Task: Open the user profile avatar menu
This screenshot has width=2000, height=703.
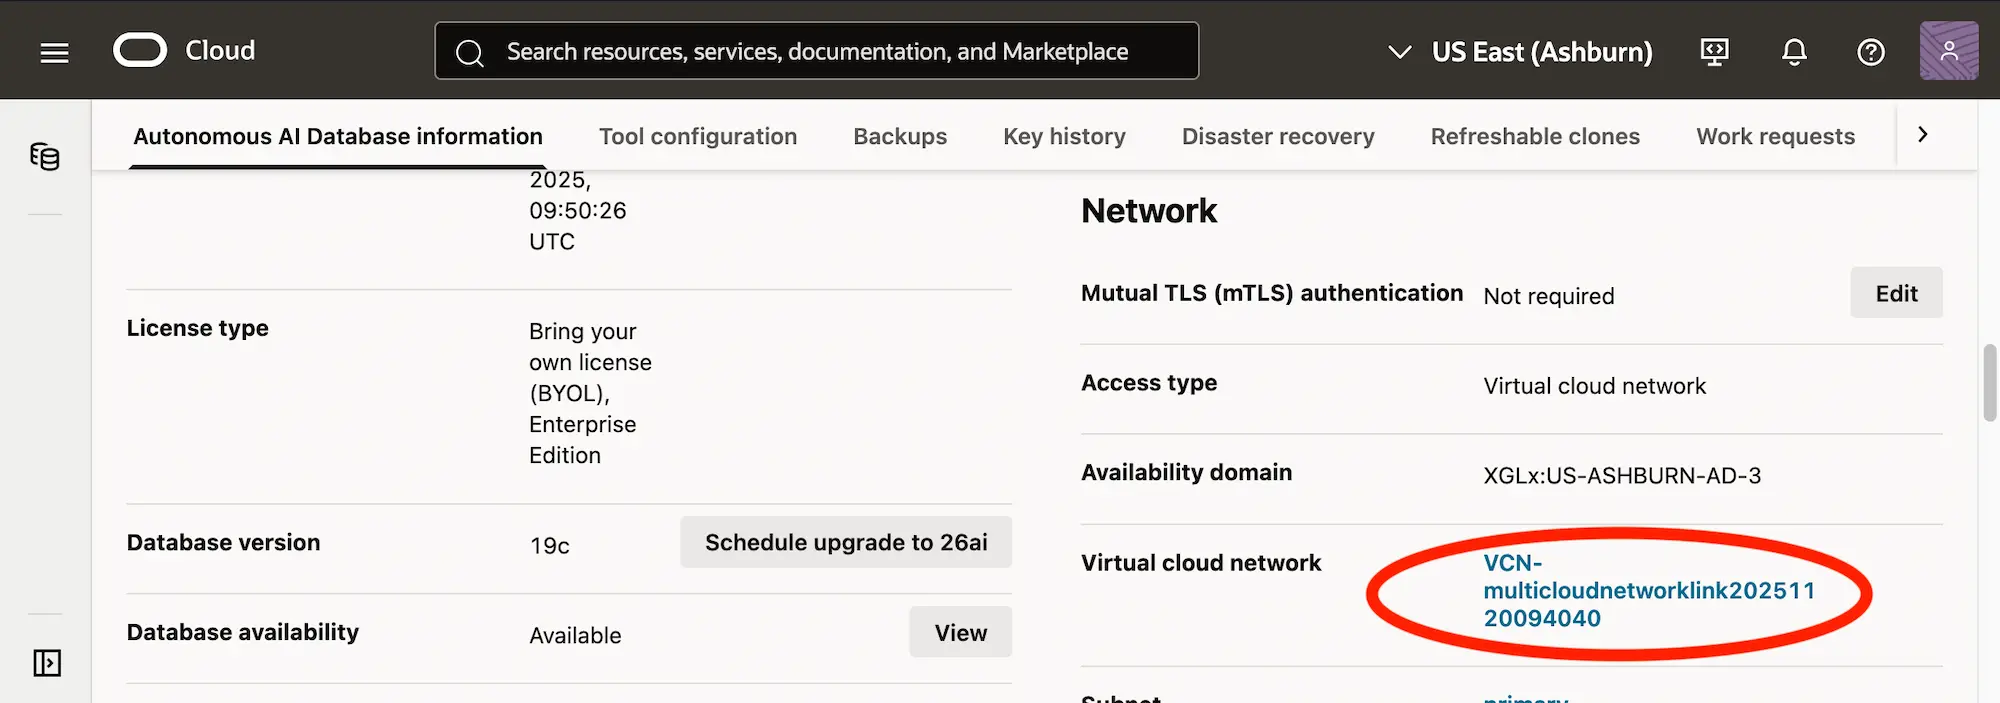Action: (1948, 51)
